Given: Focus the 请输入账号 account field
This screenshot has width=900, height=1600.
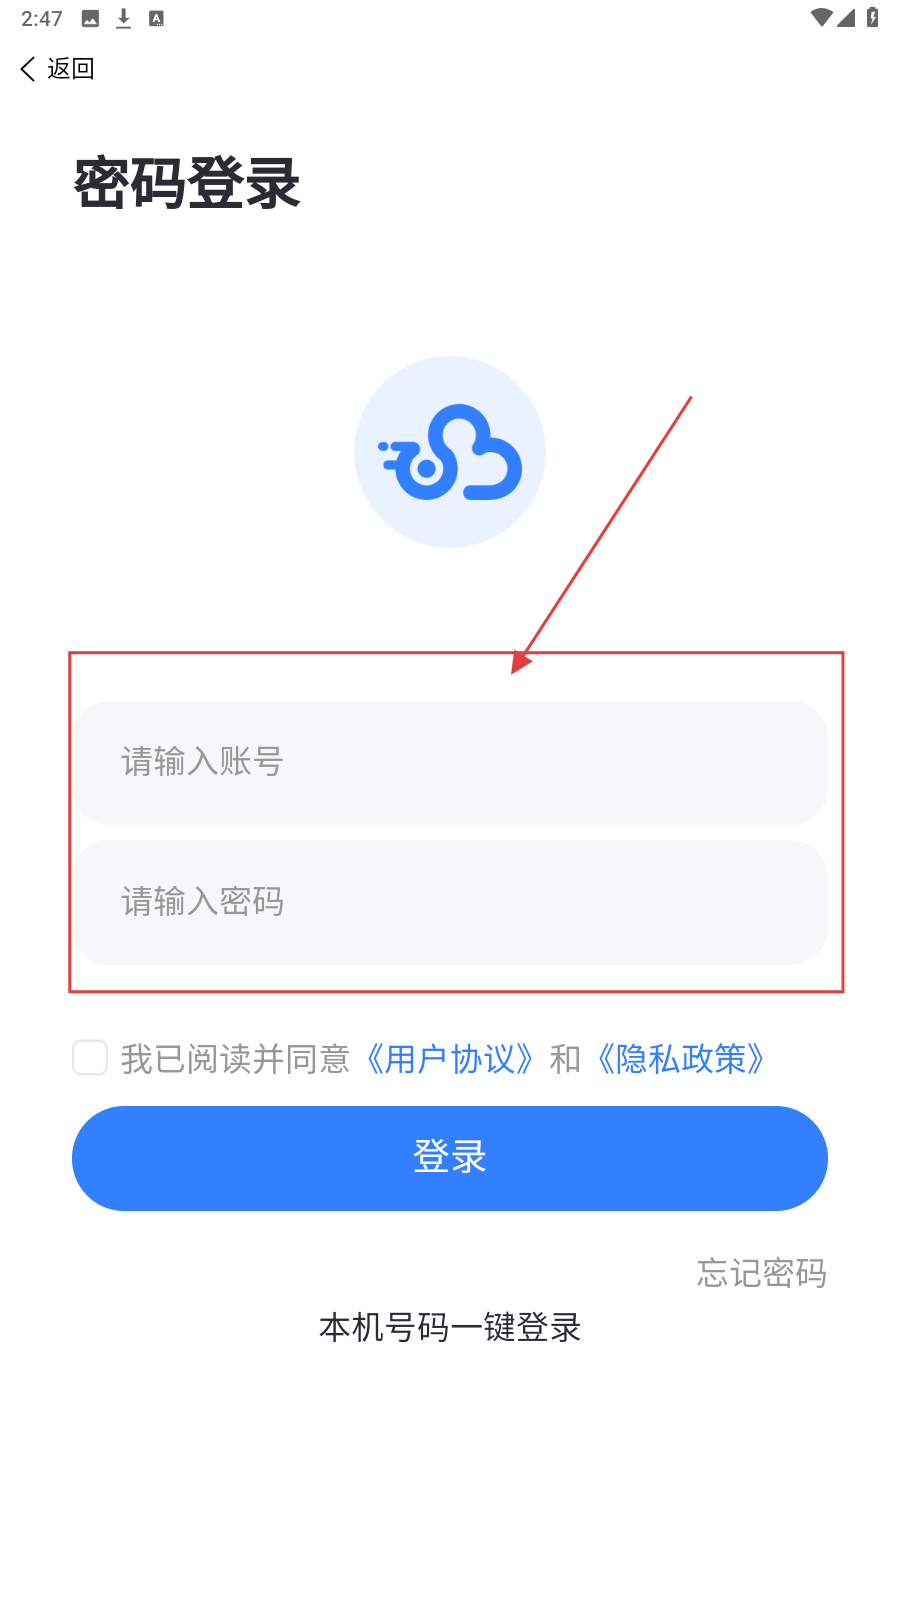Looking at the screenshot, I should click(x=450, y=763).
